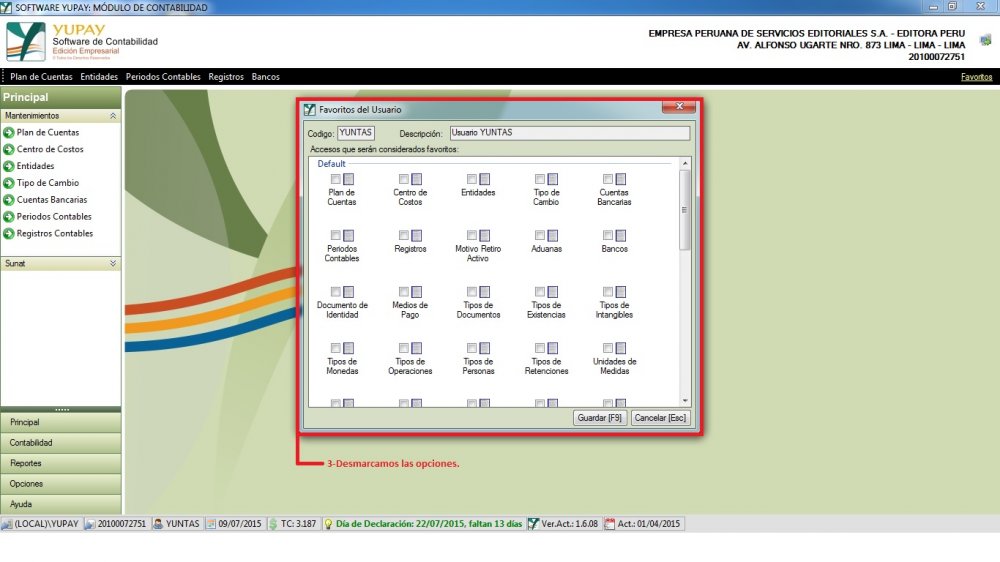This screenshot has height=562, width=1000.
Task: Toggle the Unidades de Medidas checkbox
Action: click(x=608, y=348)
